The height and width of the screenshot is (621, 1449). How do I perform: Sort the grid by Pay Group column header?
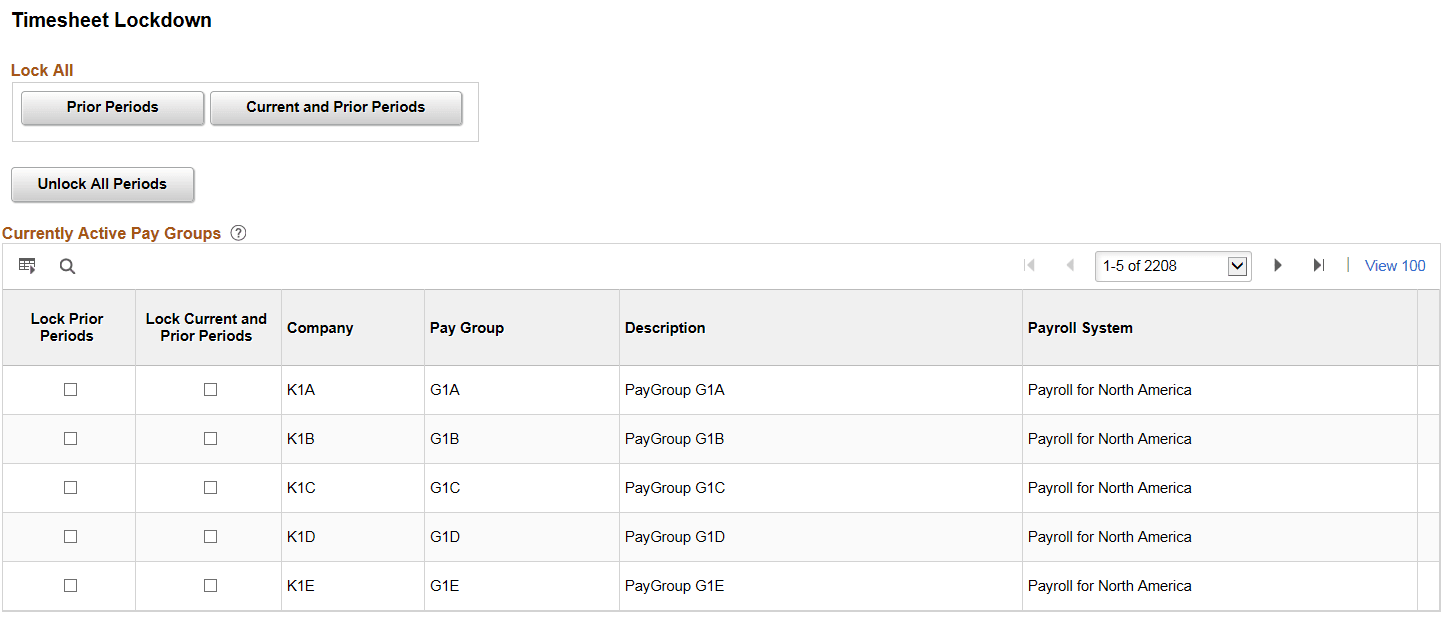466,327
